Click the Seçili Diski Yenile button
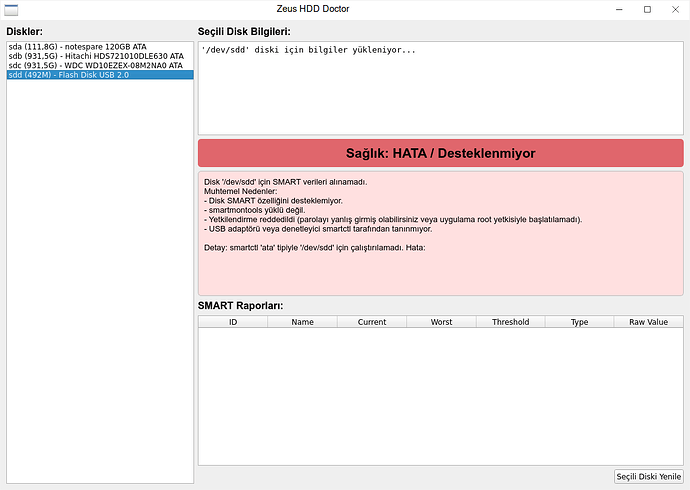The height and width of the screenshot is (490, 690). 649,476
